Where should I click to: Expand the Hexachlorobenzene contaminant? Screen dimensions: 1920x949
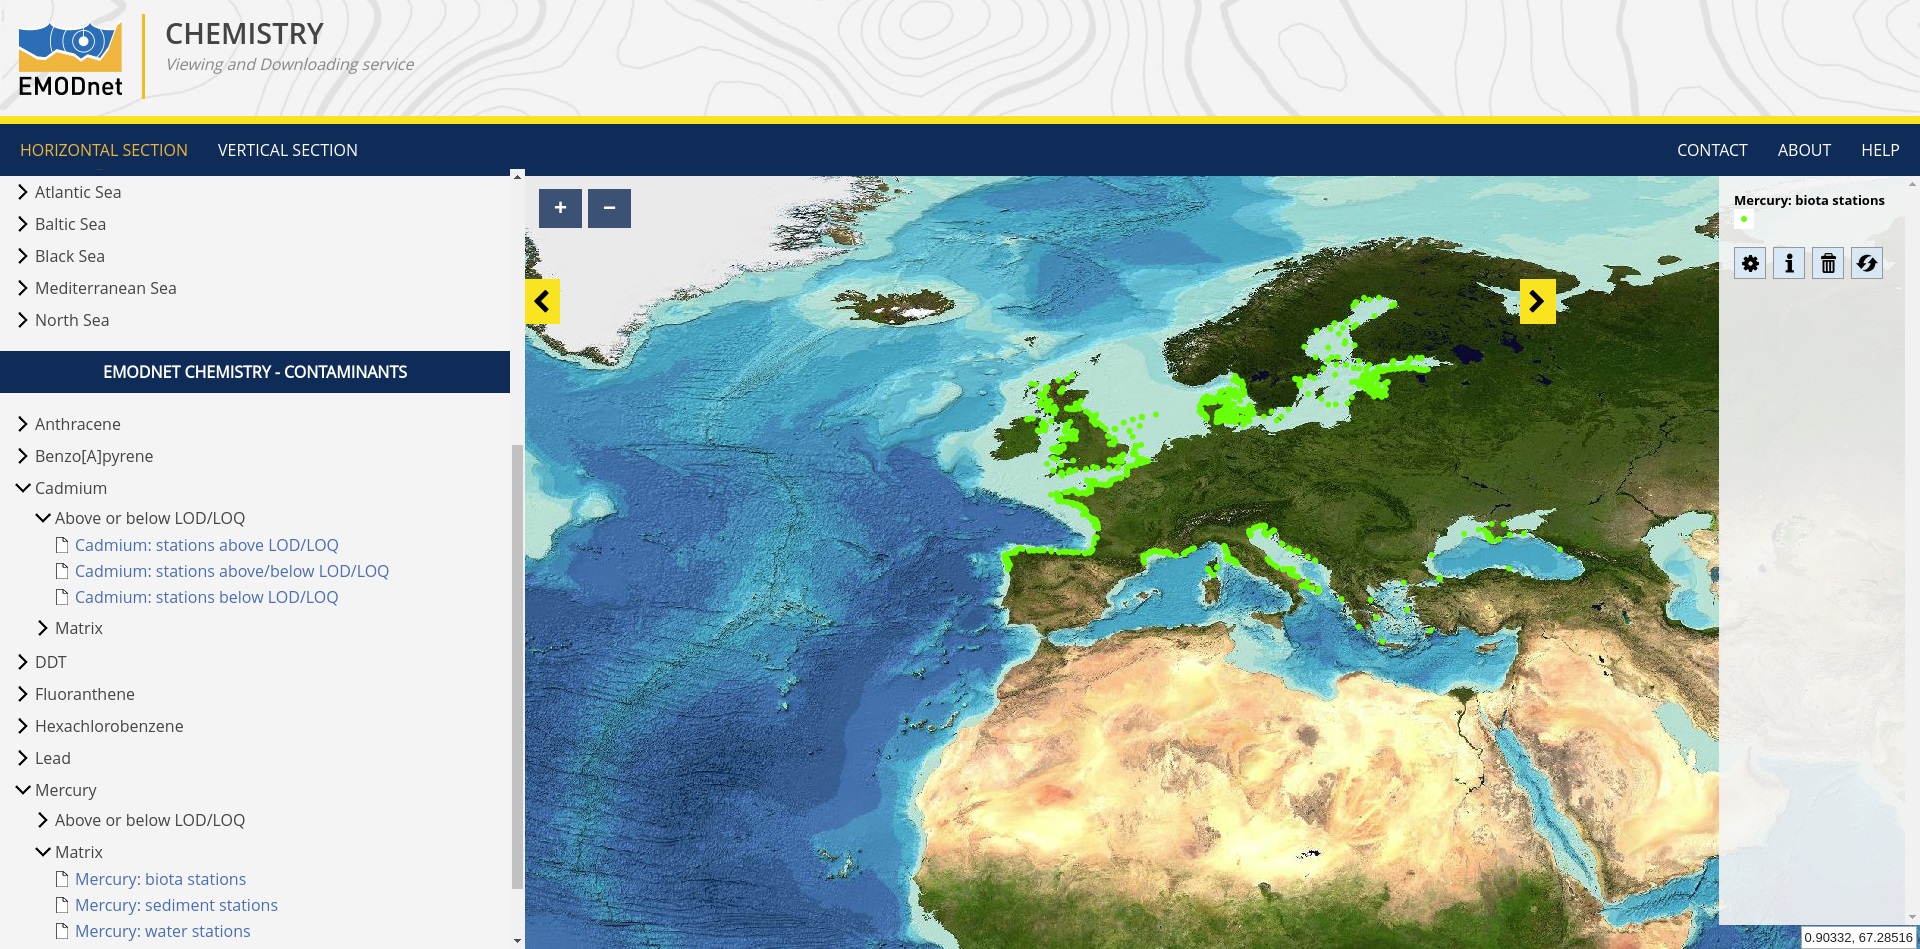23,726
